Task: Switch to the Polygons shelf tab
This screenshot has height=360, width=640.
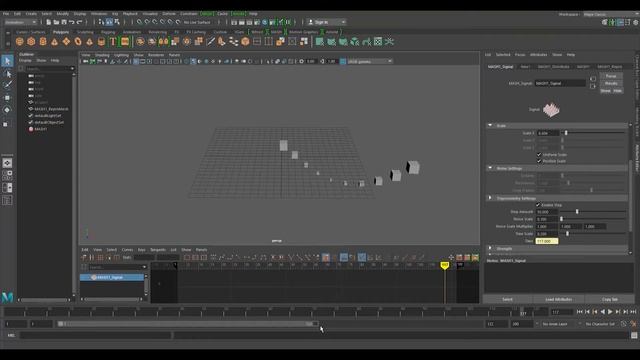Action: [x=61, y=32]
